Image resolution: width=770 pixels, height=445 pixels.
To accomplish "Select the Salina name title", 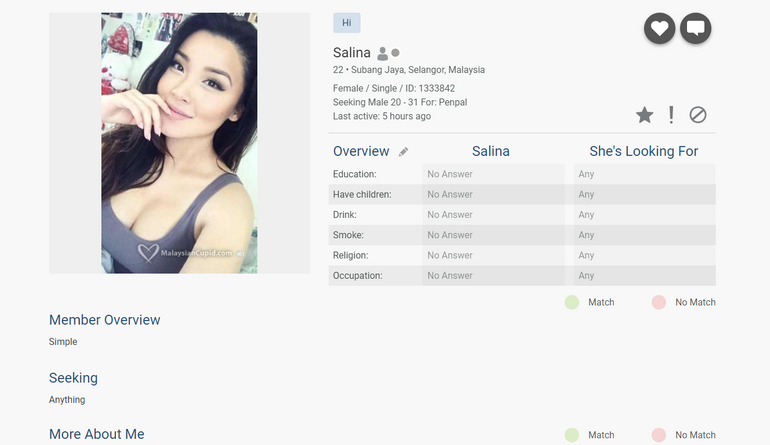I will tap(352, 53).
